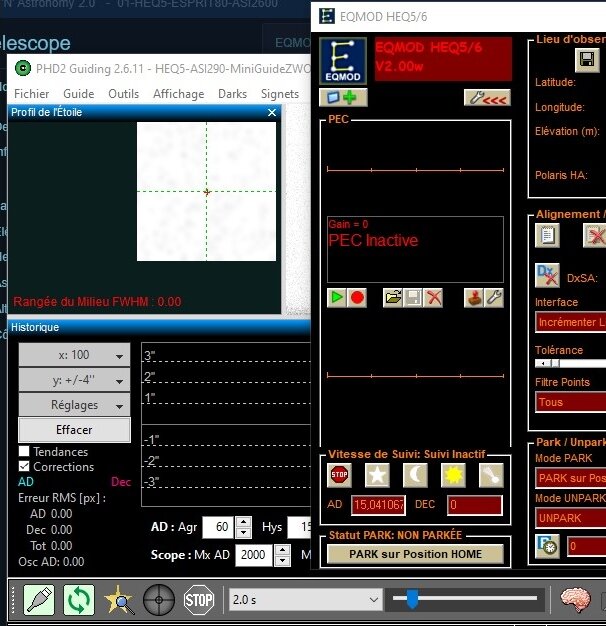Click the EQMOD logo icon
Viewport: 606px width, 626px height.
coord(343,60)
